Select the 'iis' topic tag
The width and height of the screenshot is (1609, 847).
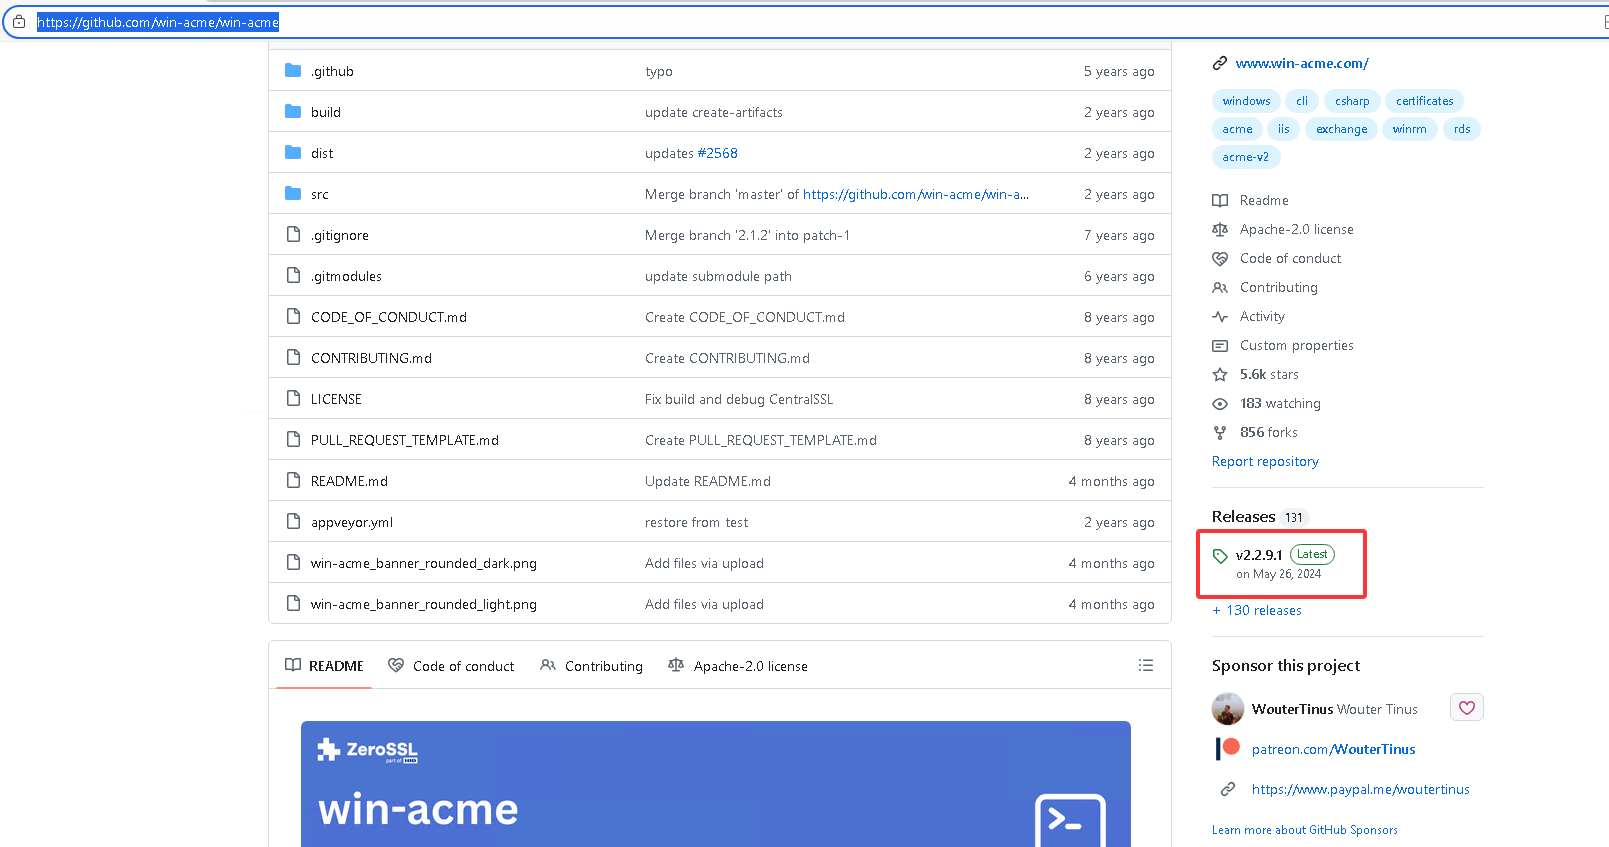[1284, 129]
